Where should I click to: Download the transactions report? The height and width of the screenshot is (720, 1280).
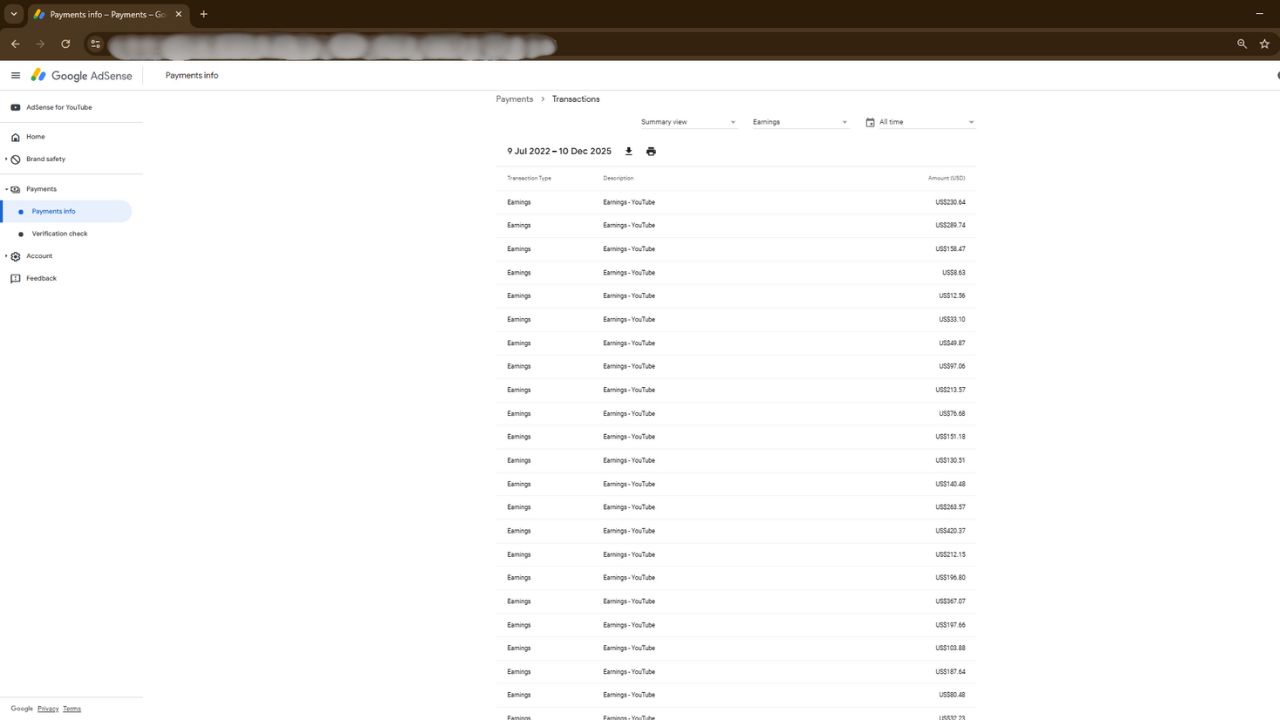[x=628, y=151]
